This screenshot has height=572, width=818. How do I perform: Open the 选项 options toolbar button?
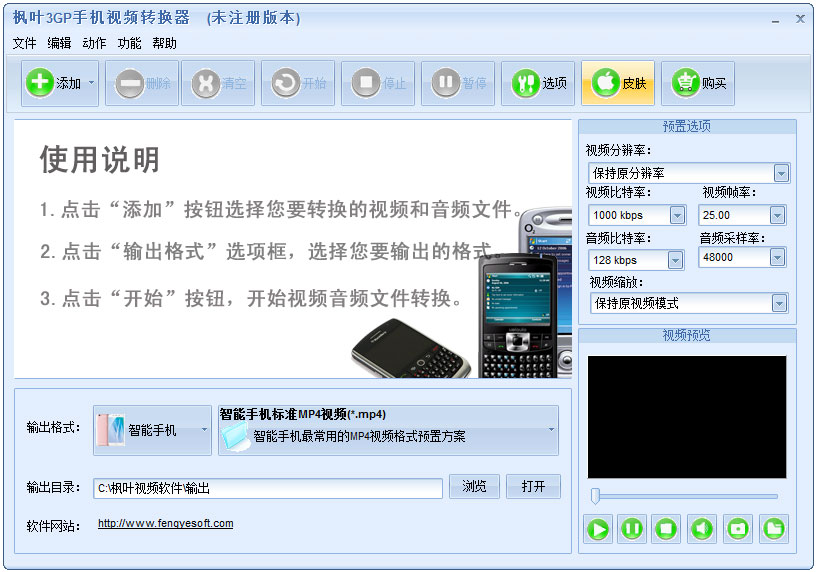point(538,83)
